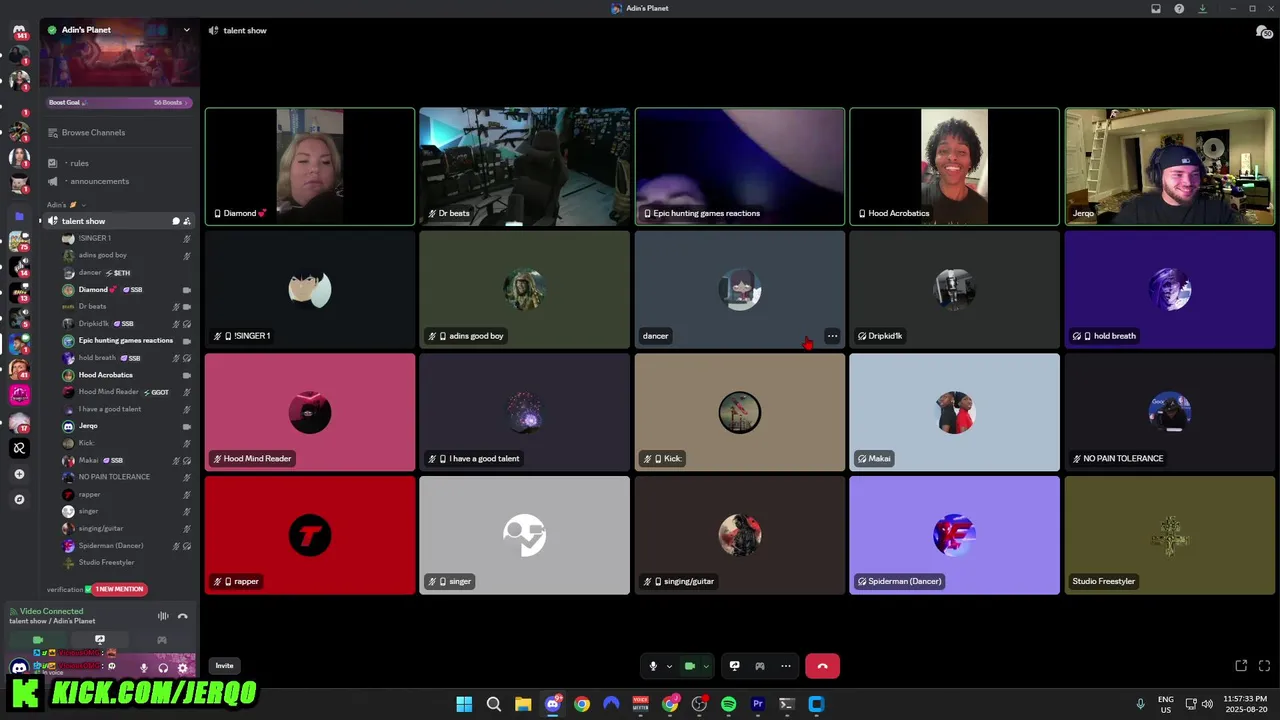1280x720 pixels.
Task: Open User Settings gear icon
Action: pyautogui.click(x=182, y=668)
